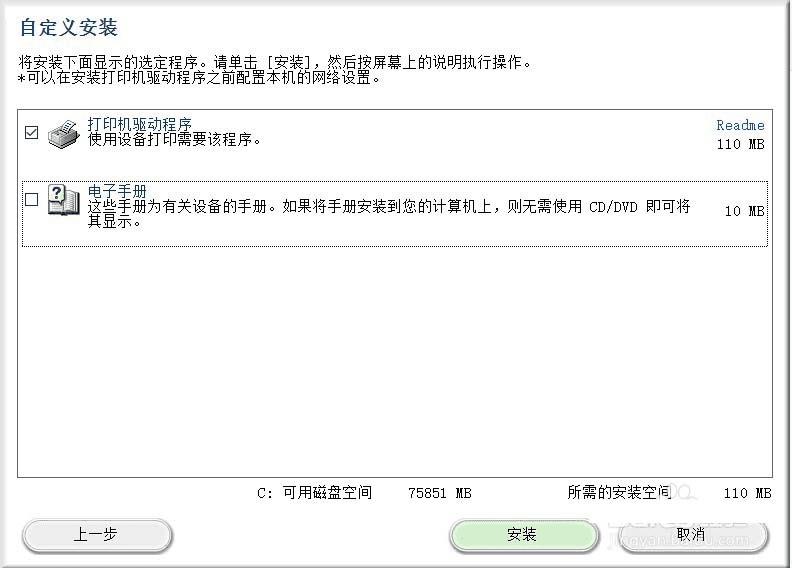792x568 pixels.
Task: Click the available disk space value 75851 MB
Action: coord(439,493)
